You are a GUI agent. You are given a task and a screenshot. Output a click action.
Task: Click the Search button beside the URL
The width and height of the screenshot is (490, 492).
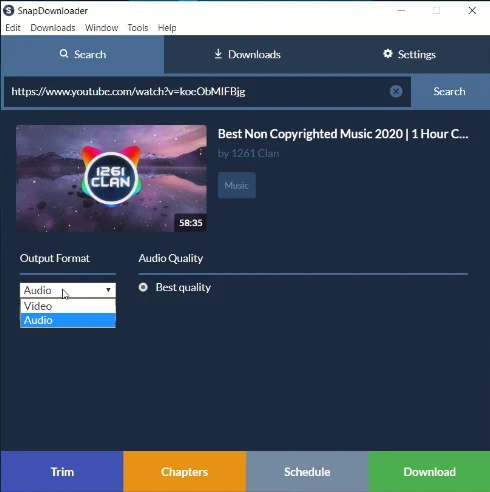[450, 91]
